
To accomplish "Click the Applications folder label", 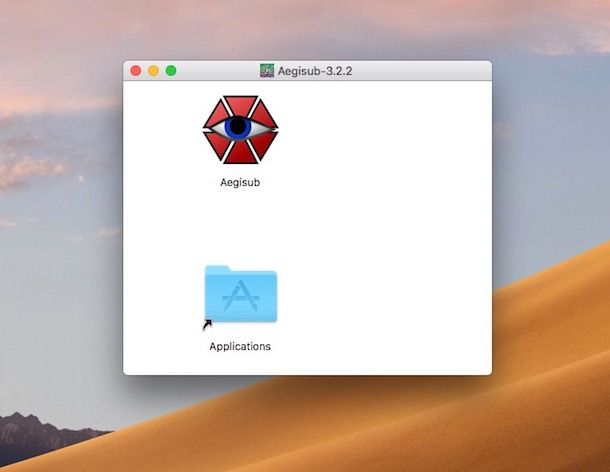I will pos(240,346).
